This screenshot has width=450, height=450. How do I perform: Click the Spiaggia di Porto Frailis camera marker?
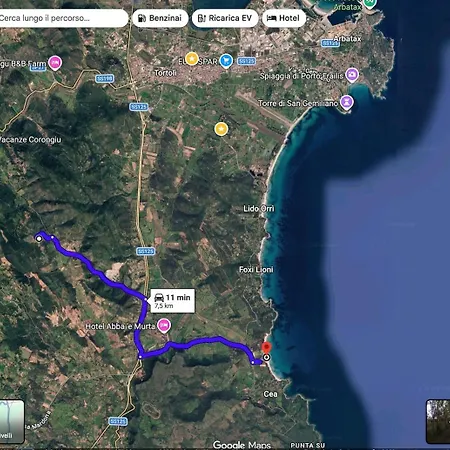(352, 75)
